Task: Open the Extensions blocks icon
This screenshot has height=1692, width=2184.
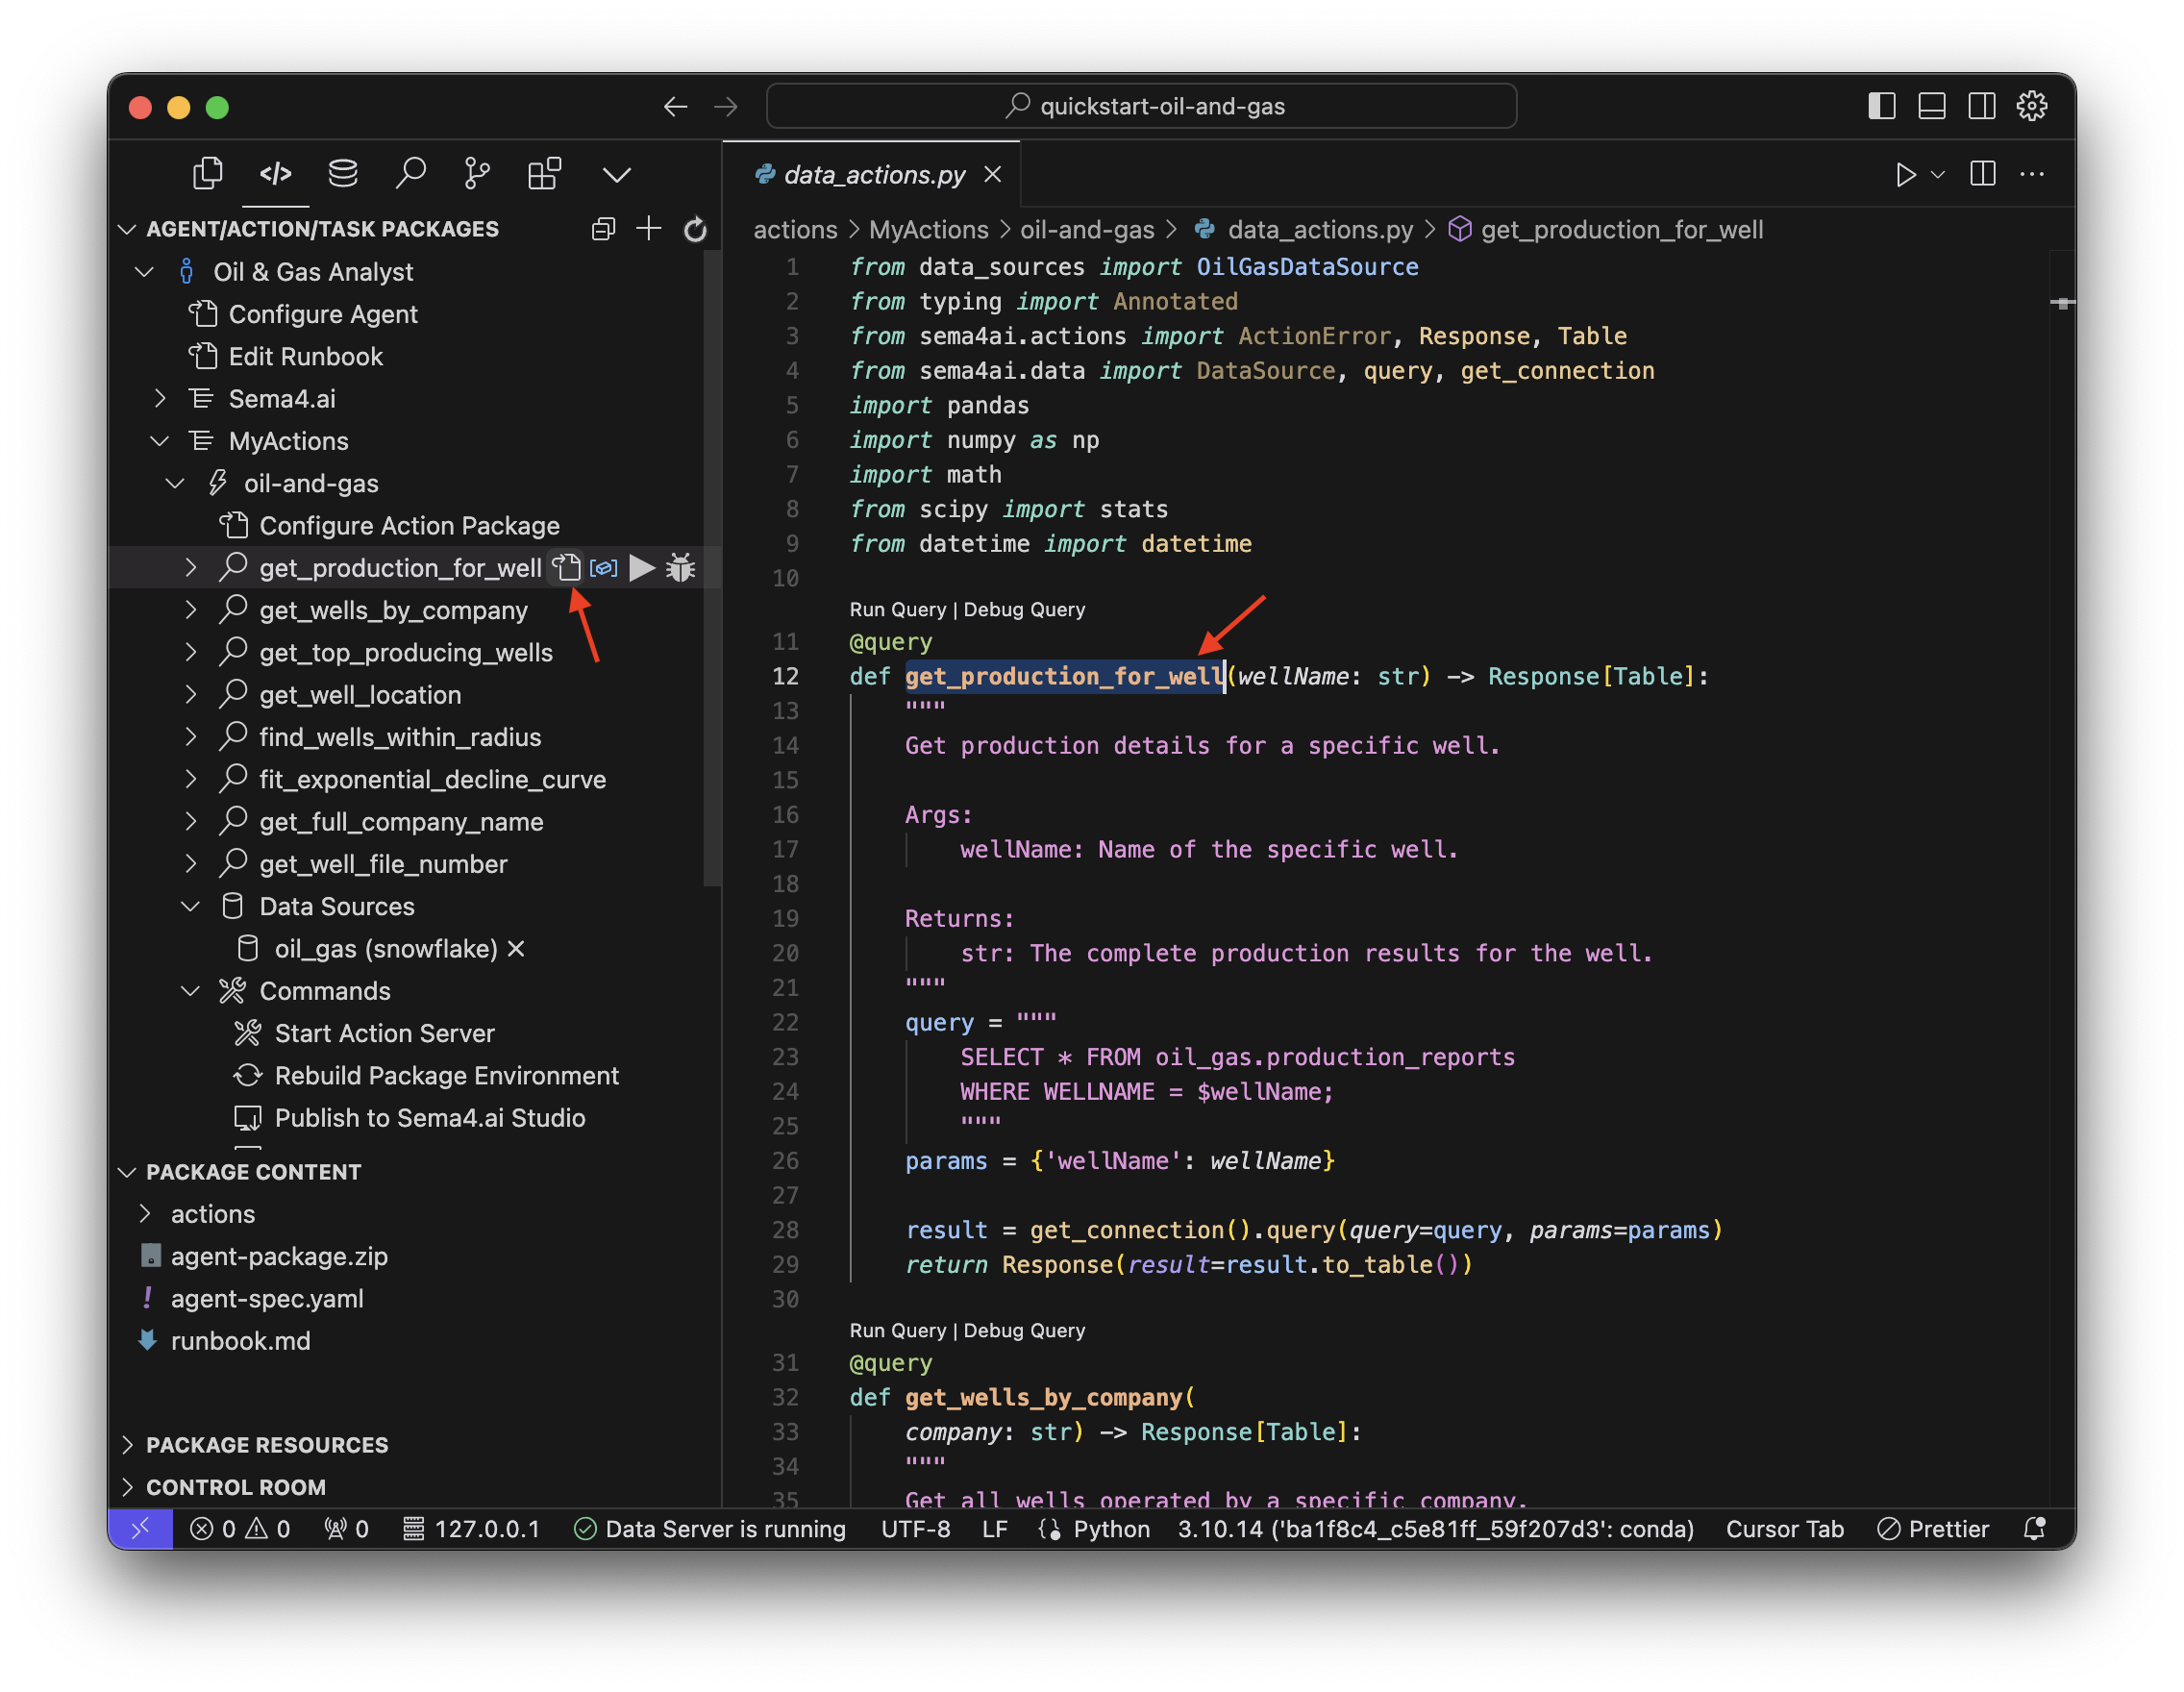Action: (545, 174)
